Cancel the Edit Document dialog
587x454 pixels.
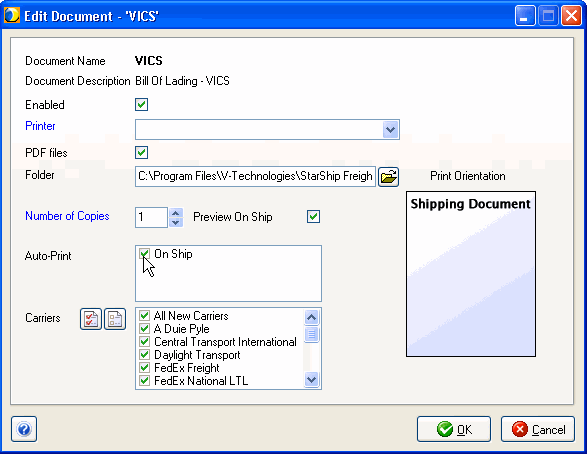tap(538, 429)
